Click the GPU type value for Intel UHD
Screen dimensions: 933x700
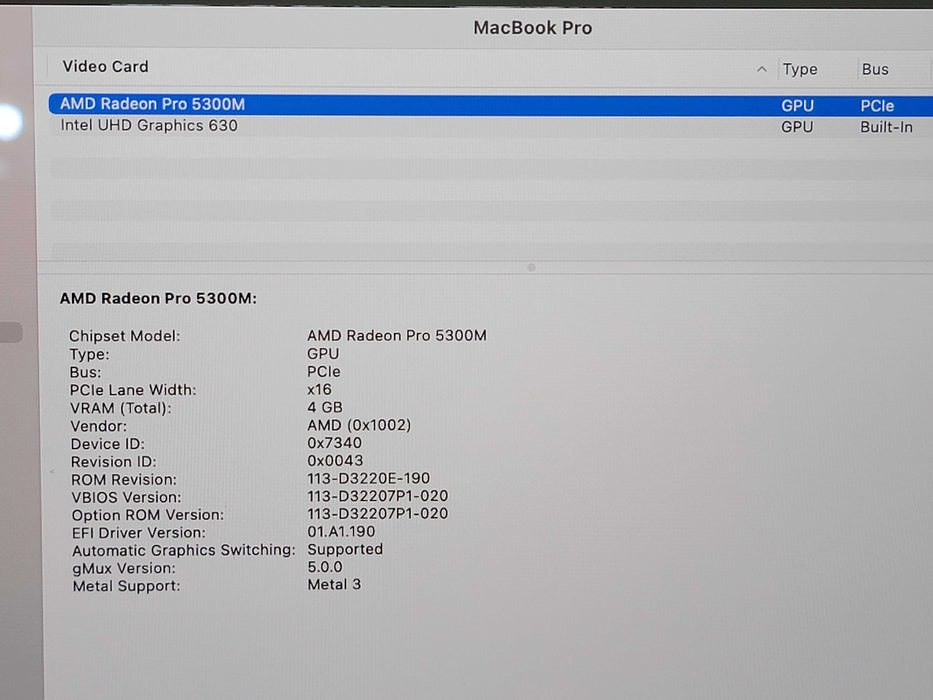(x=797, y=126)
